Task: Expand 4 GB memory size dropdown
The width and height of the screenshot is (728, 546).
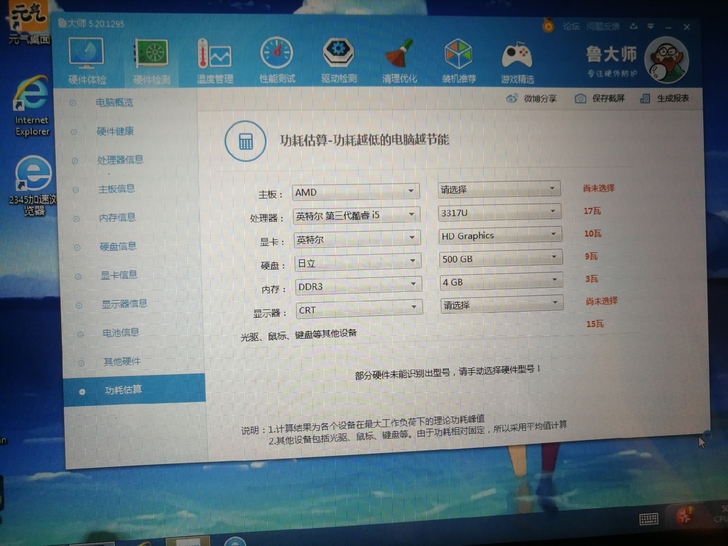Action: [x=501, y=281]
